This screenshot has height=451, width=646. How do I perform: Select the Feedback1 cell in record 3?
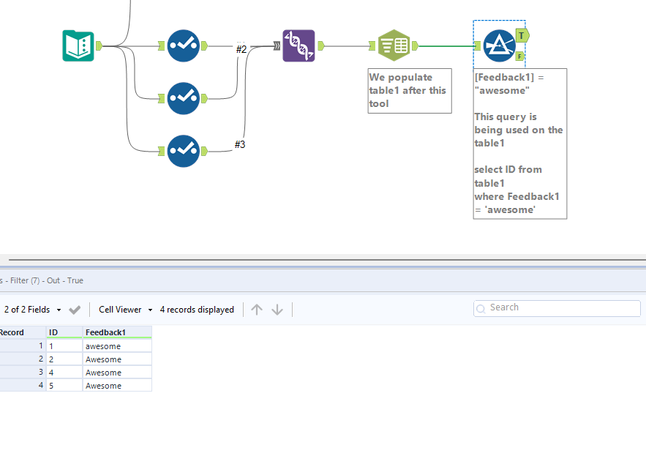click(117, 373)
